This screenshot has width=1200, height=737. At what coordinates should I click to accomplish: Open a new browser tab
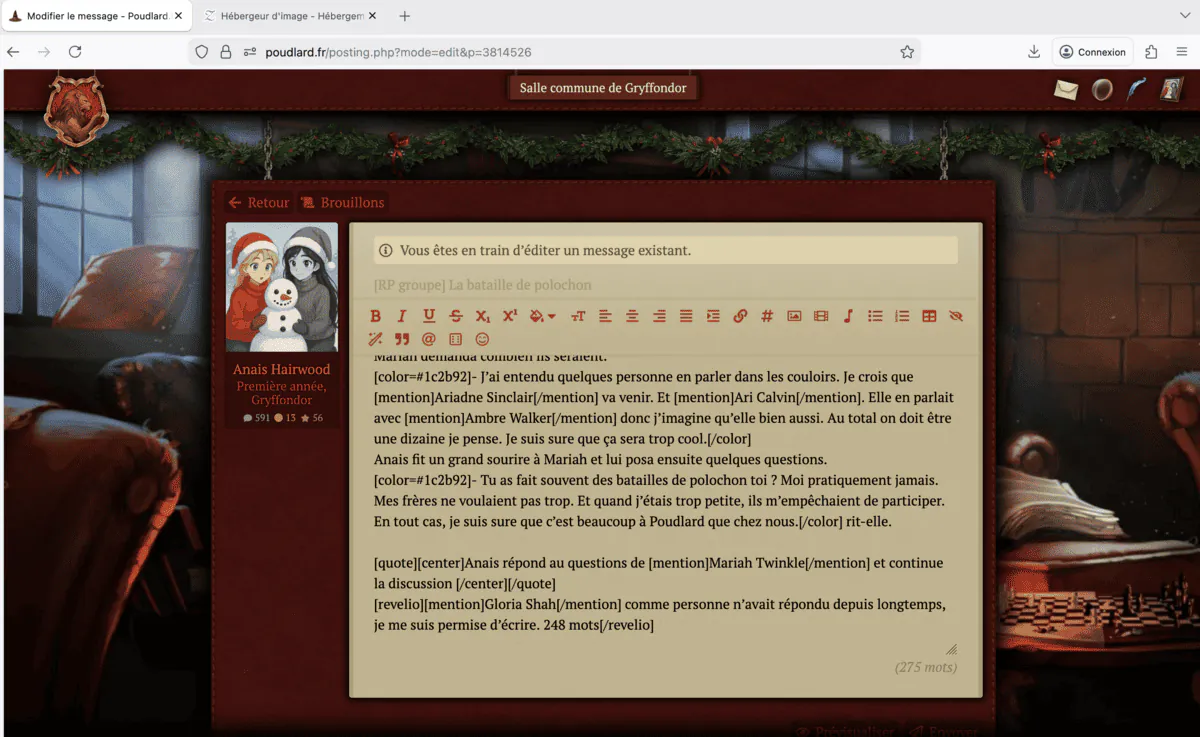405,16
